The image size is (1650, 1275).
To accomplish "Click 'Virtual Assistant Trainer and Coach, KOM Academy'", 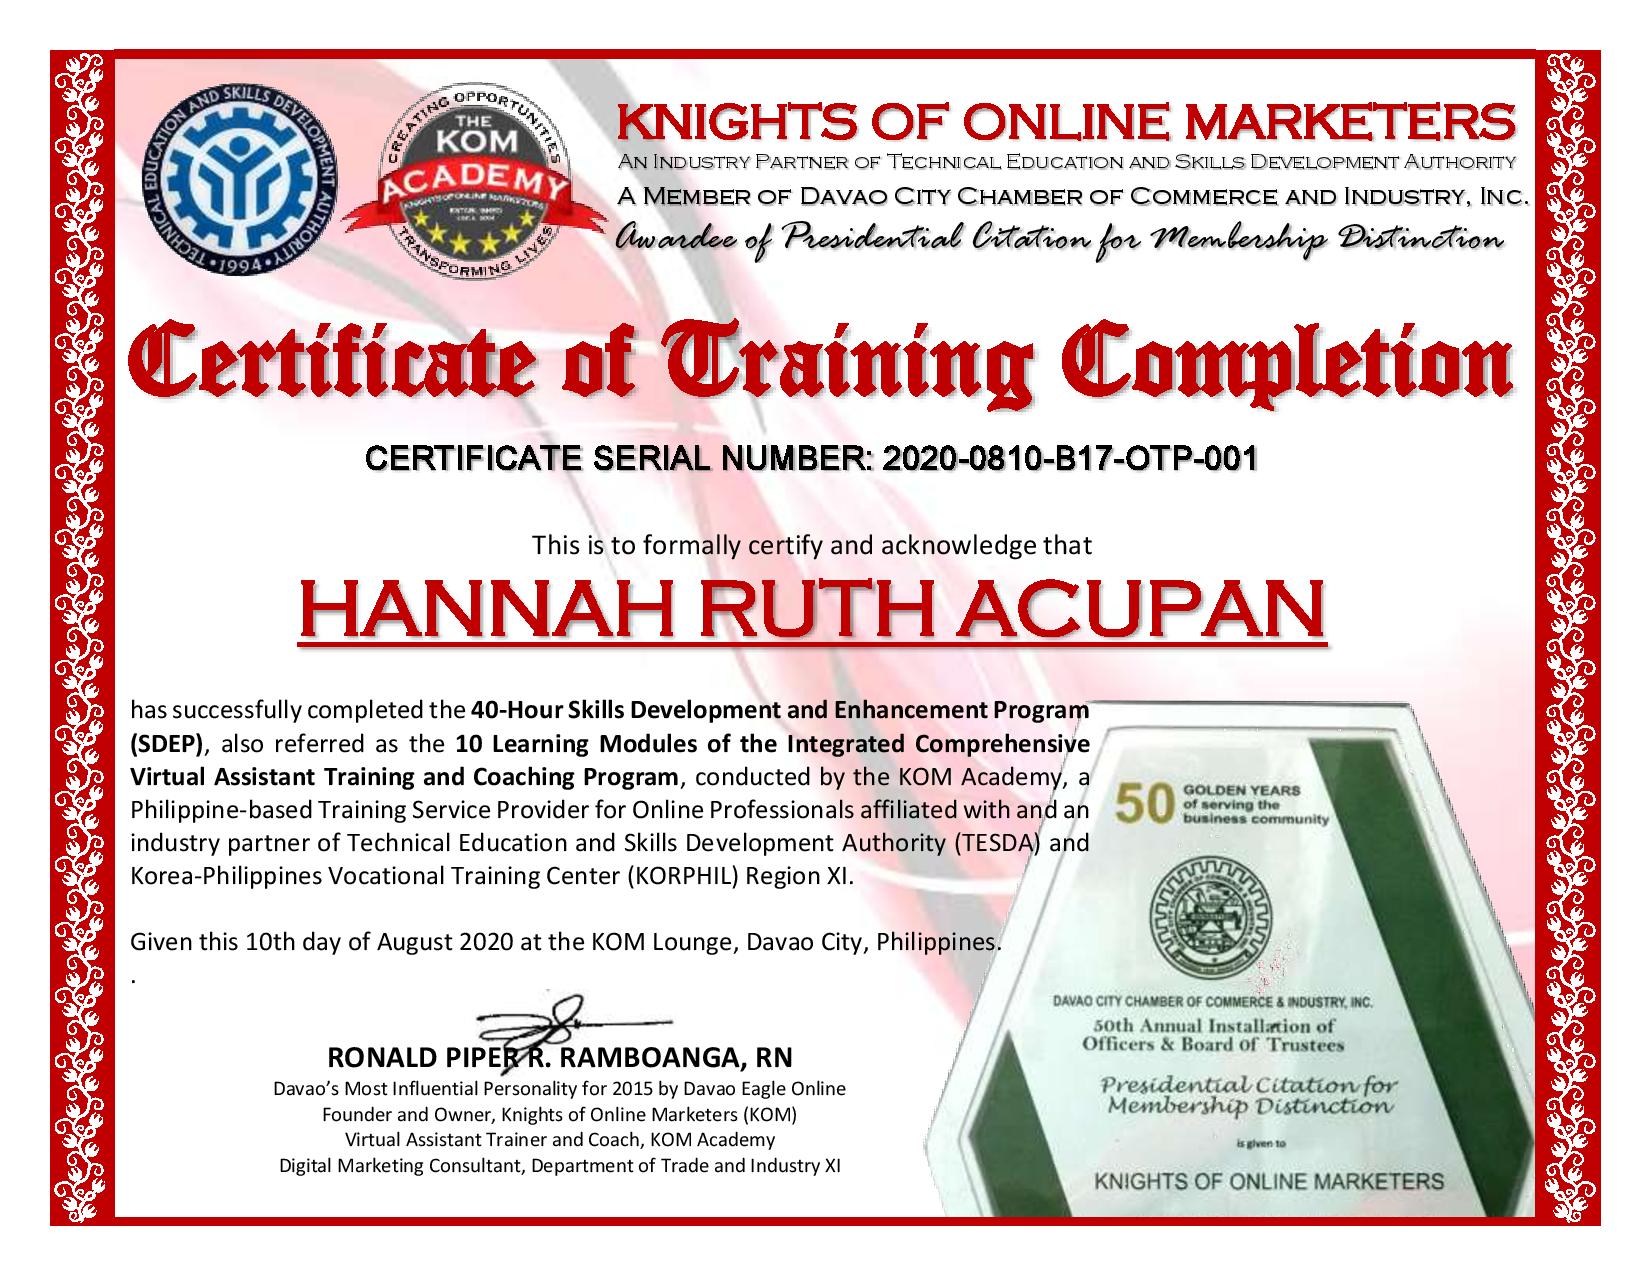I will pos(560,1140).
